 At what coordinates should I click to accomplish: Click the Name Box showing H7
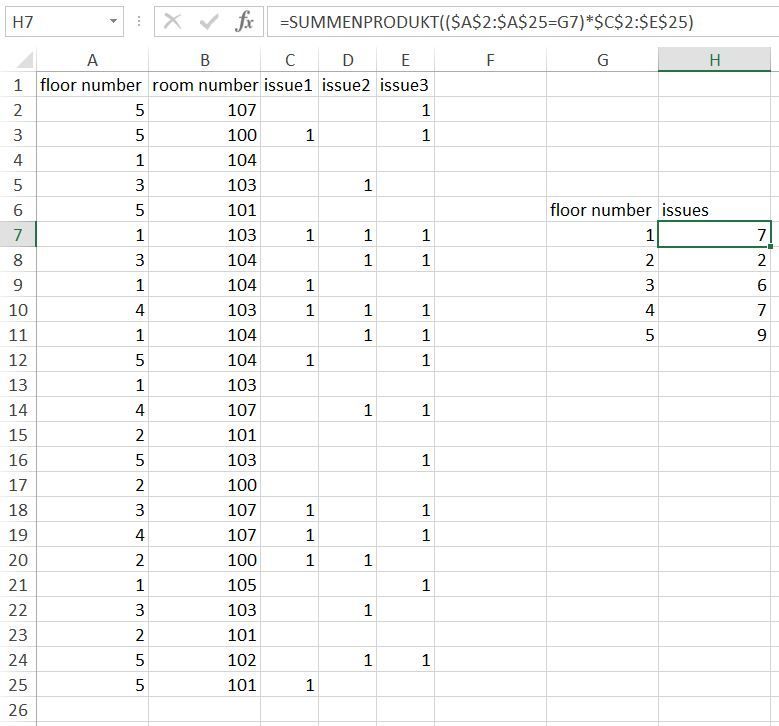tap(64, 22)
